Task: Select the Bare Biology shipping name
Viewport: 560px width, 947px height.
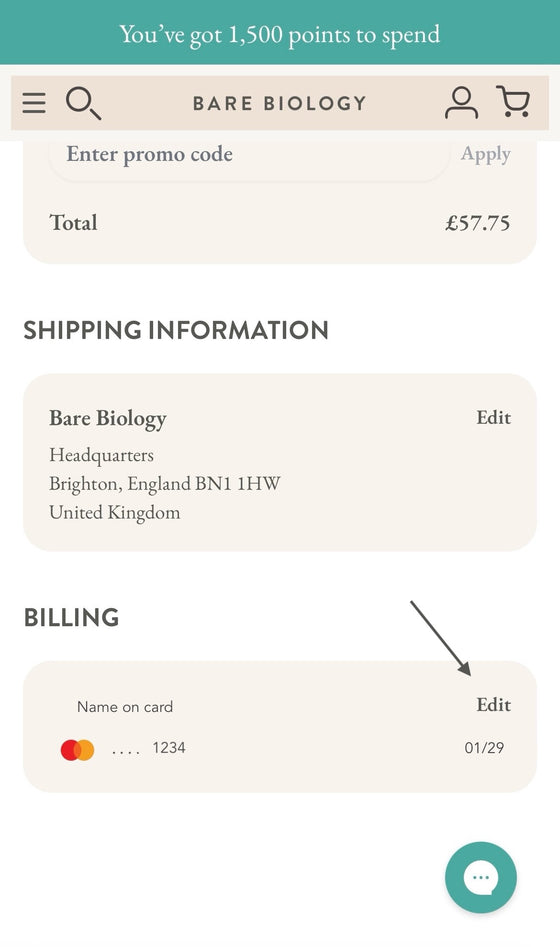Action: click(x=108, y=419)
